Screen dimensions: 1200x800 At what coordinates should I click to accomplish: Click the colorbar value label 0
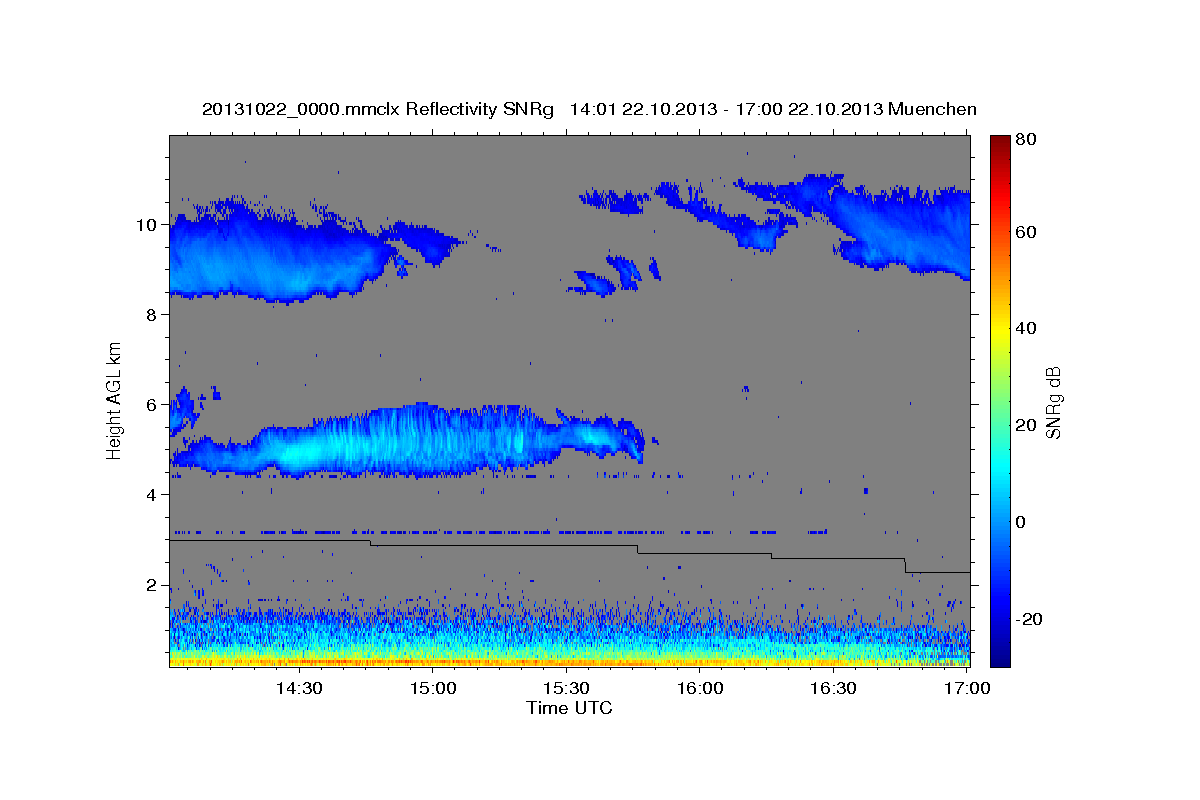point(1021,522)
